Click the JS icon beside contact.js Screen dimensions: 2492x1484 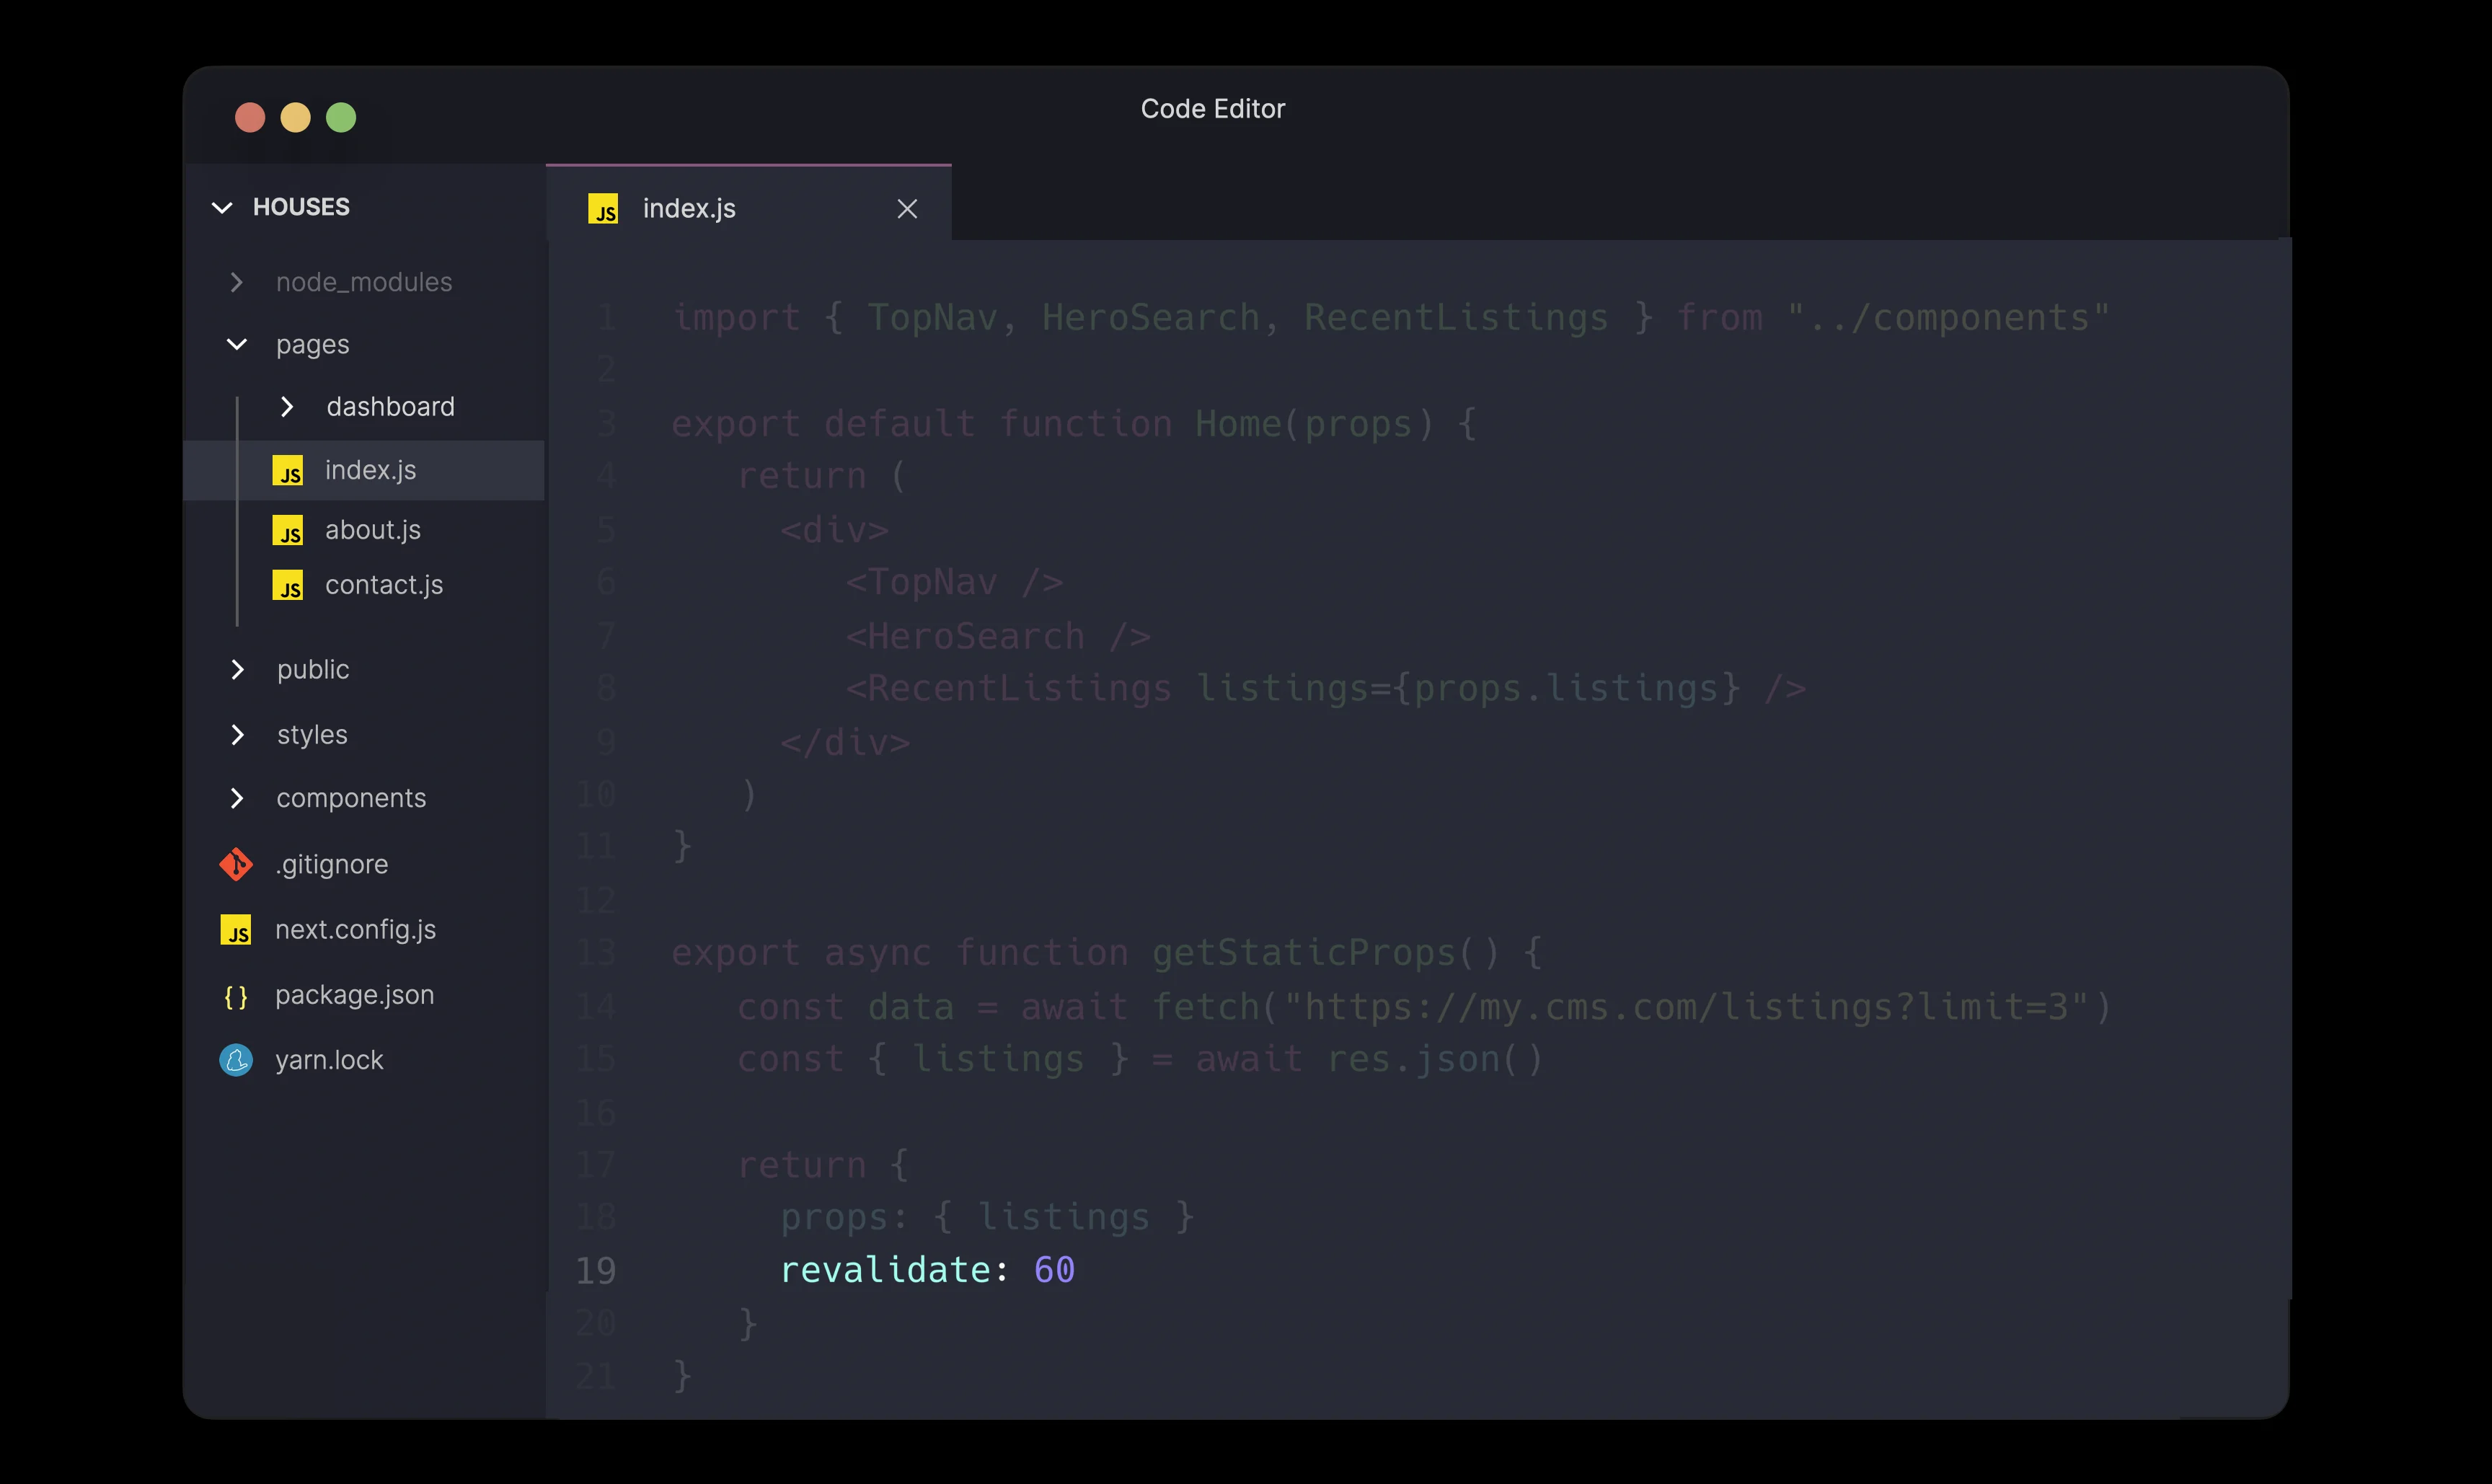tap(287, 585)
